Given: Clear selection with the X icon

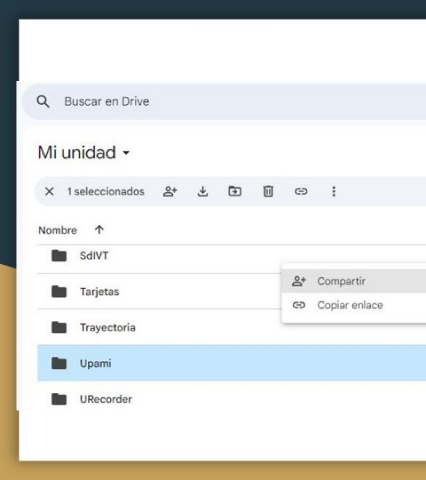Looking at the screenshot, I should click(x=49, y=191).
